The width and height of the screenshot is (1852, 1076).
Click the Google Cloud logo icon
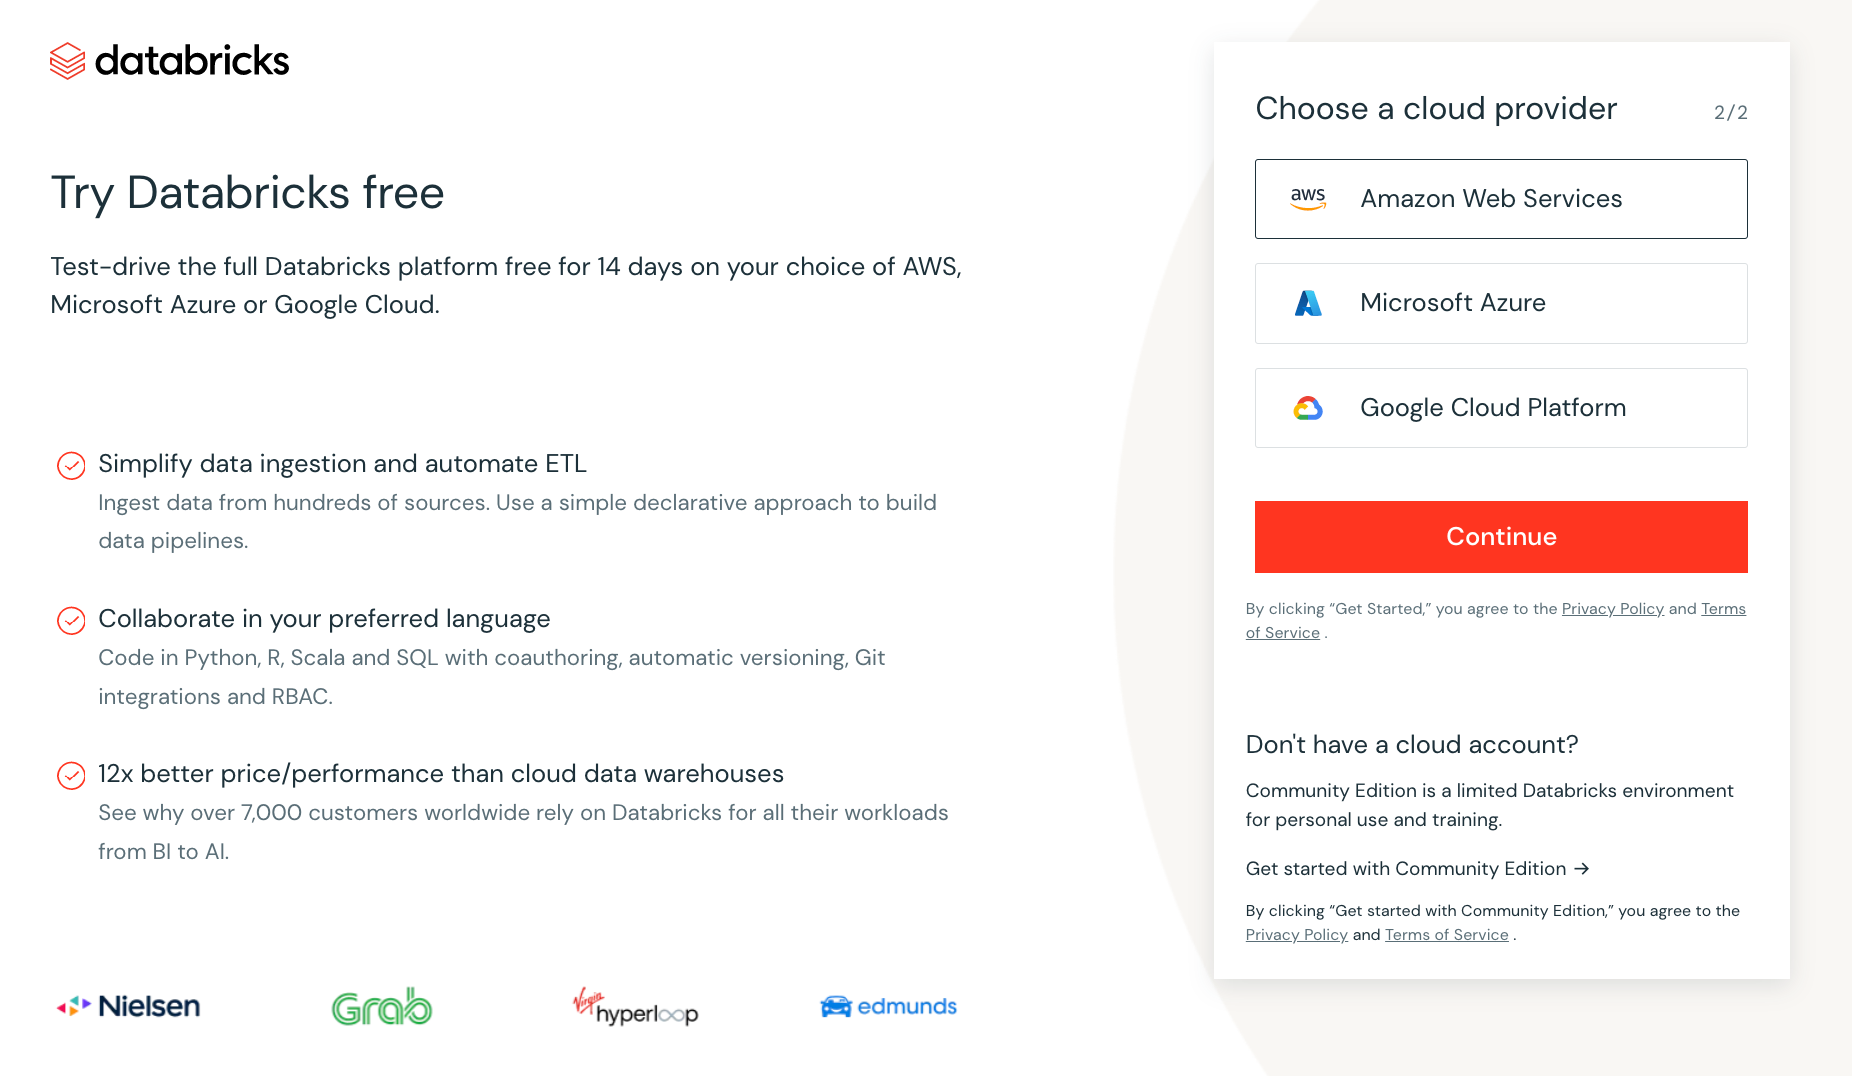tap(1308, 408)
